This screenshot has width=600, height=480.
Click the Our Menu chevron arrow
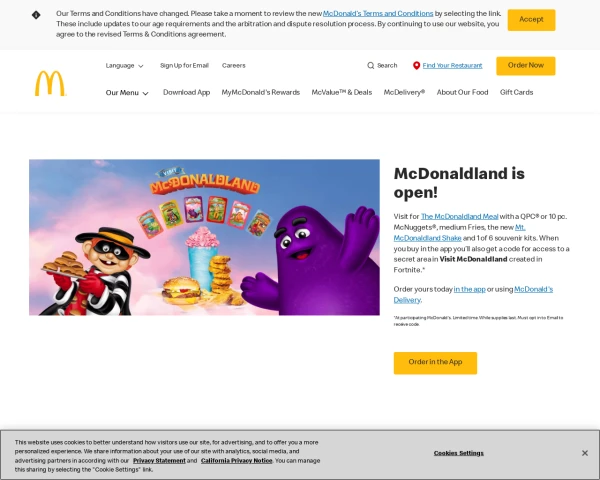(x=145, y=93)
